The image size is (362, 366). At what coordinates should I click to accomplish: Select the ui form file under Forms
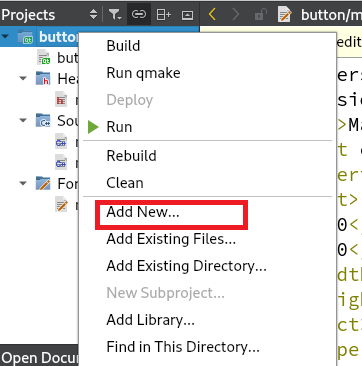[62, 204]
